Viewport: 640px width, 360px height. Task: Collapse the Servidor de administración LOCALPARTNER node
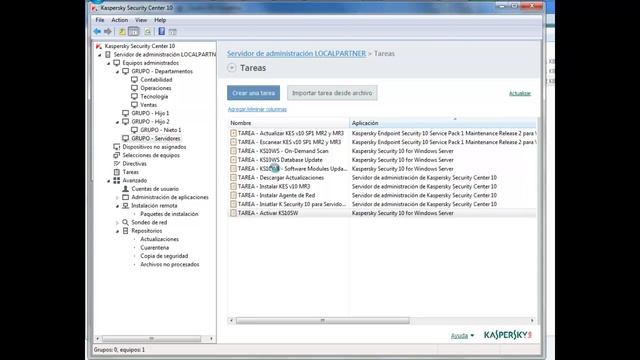[100, 55]
